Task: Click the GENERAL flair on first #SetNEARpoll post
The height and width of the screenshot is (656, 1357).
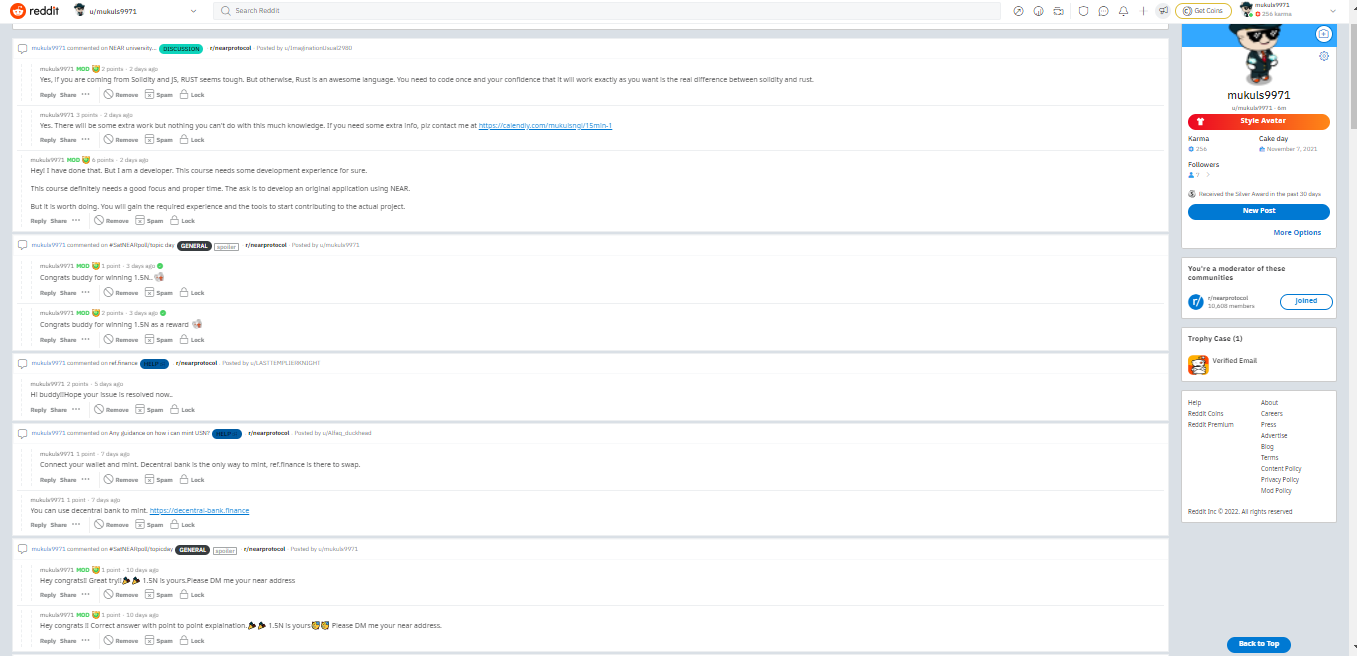Action: click(x=194, y=245)
